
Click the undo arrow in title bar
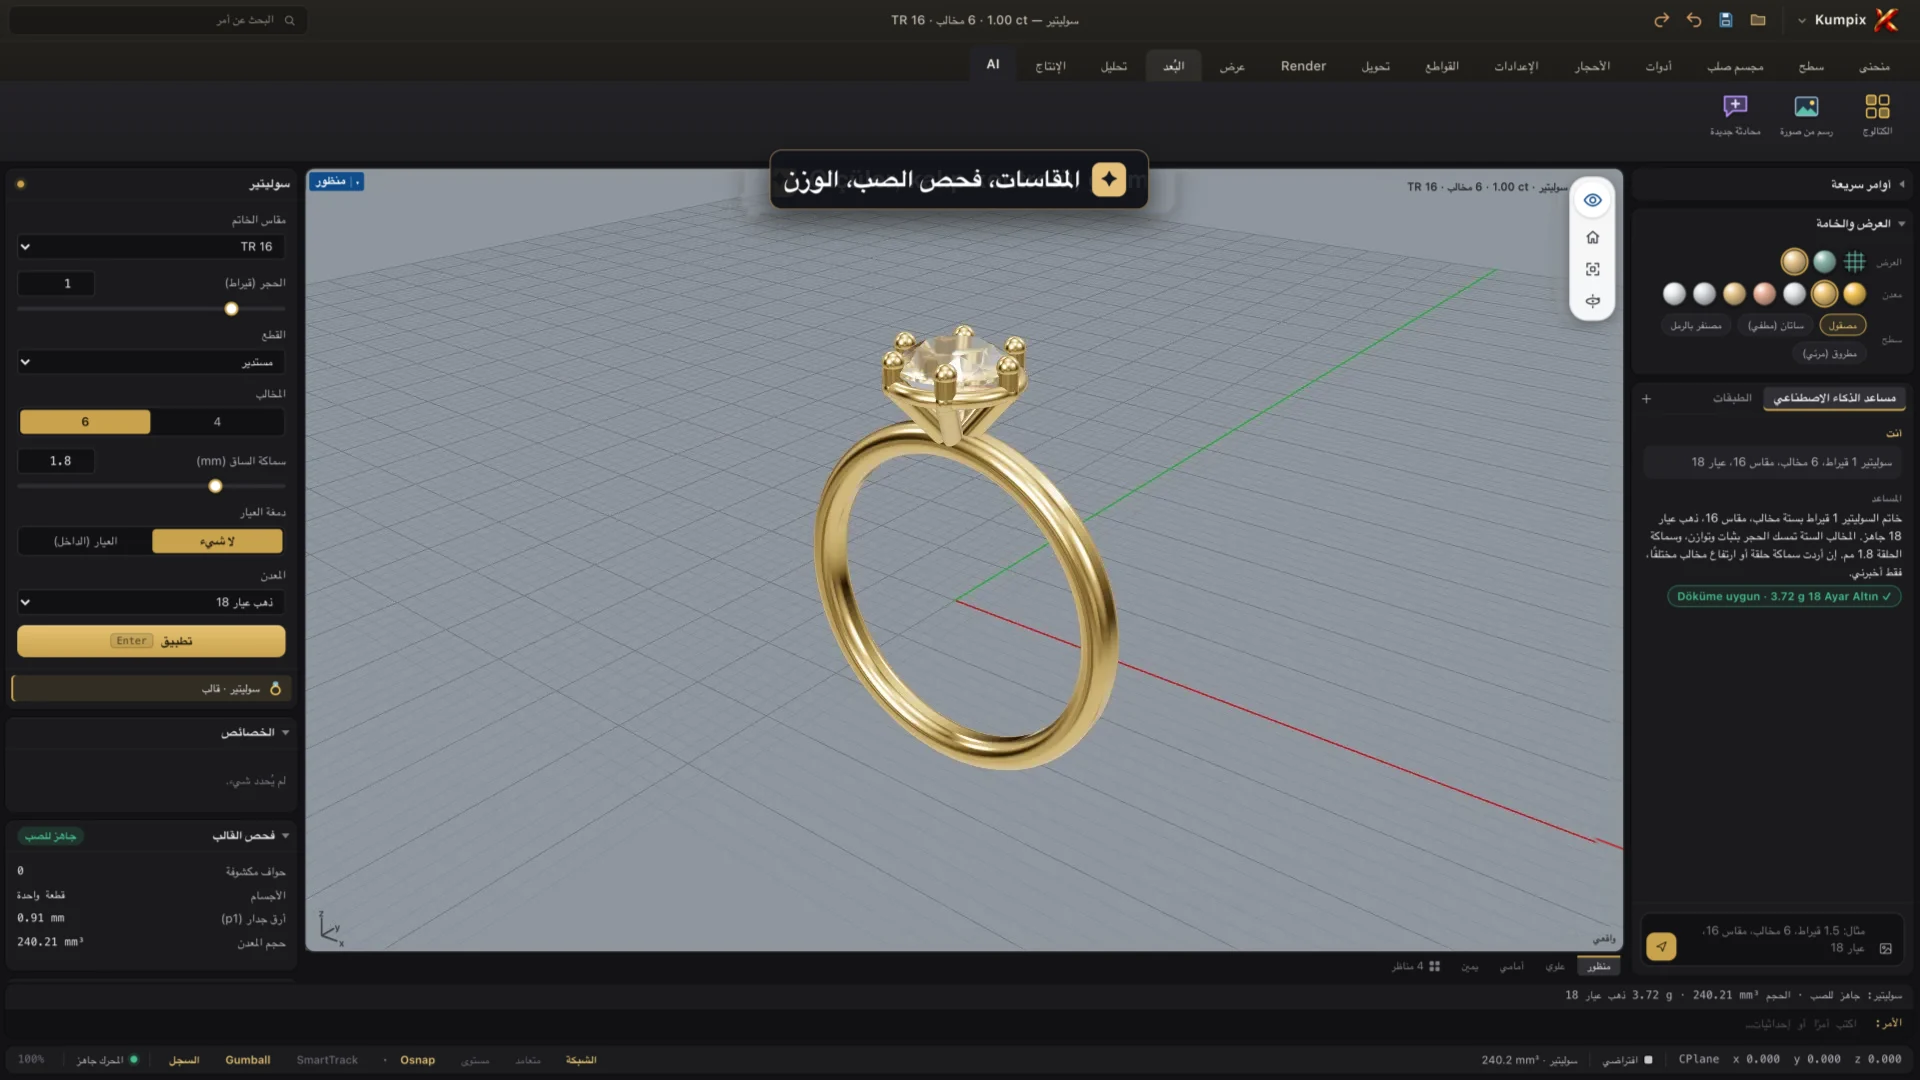tap(1693, 20)
